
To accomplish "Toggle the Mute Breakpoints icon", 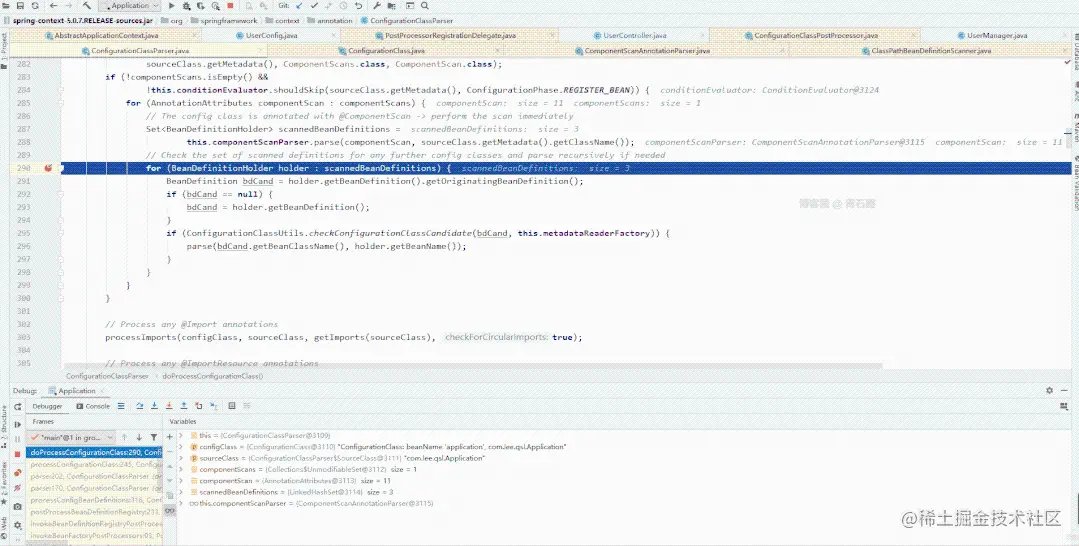I will [18, 487].
